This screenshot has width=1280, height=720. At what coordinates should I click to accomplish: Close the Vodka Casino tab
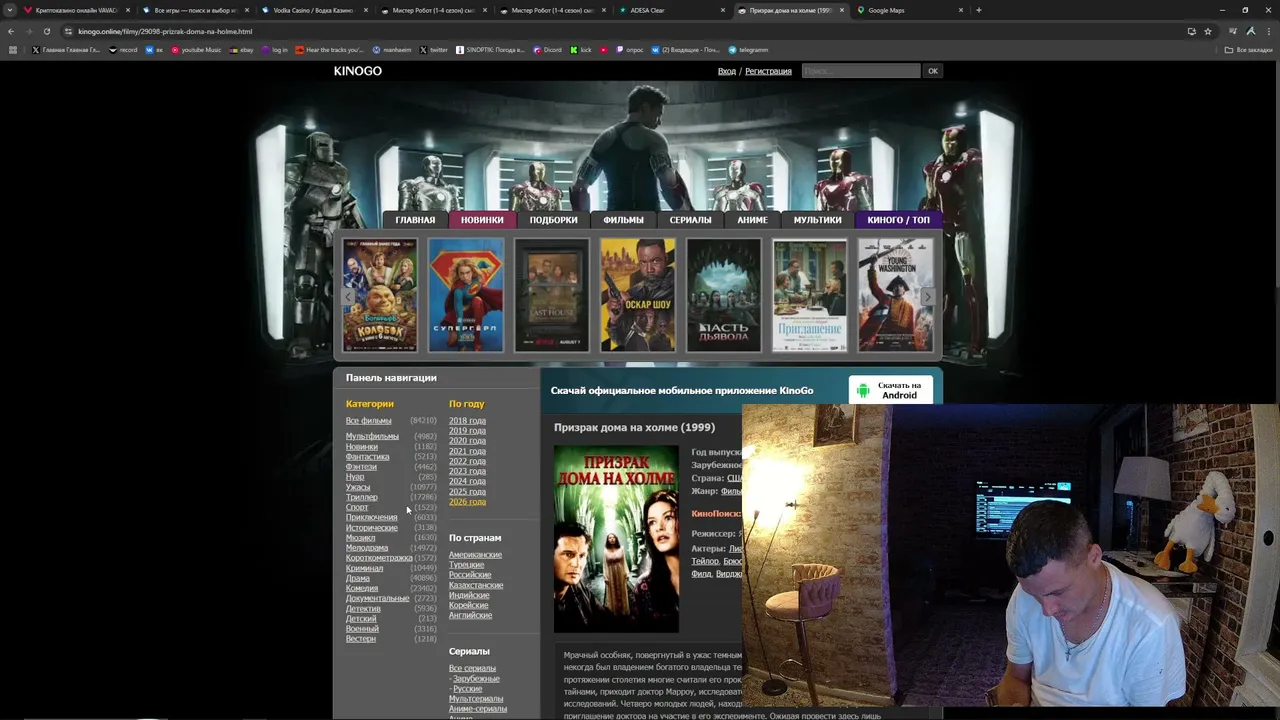click(x=365, y=10)
